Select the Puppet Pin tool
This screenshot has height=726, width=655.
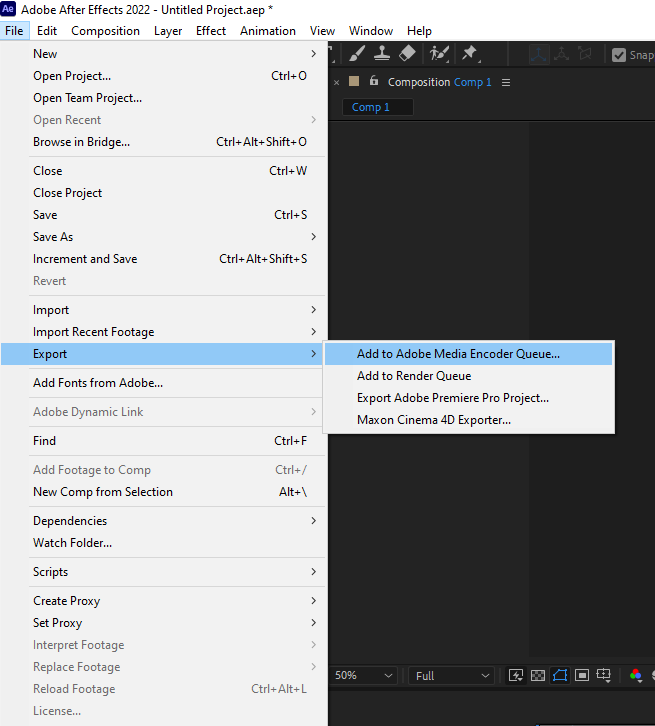coord(469,54)
